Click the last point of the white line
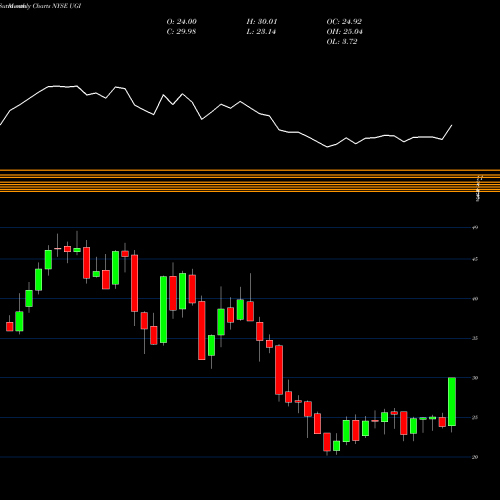The image size is (500, 500). click(x=452, y=125)
